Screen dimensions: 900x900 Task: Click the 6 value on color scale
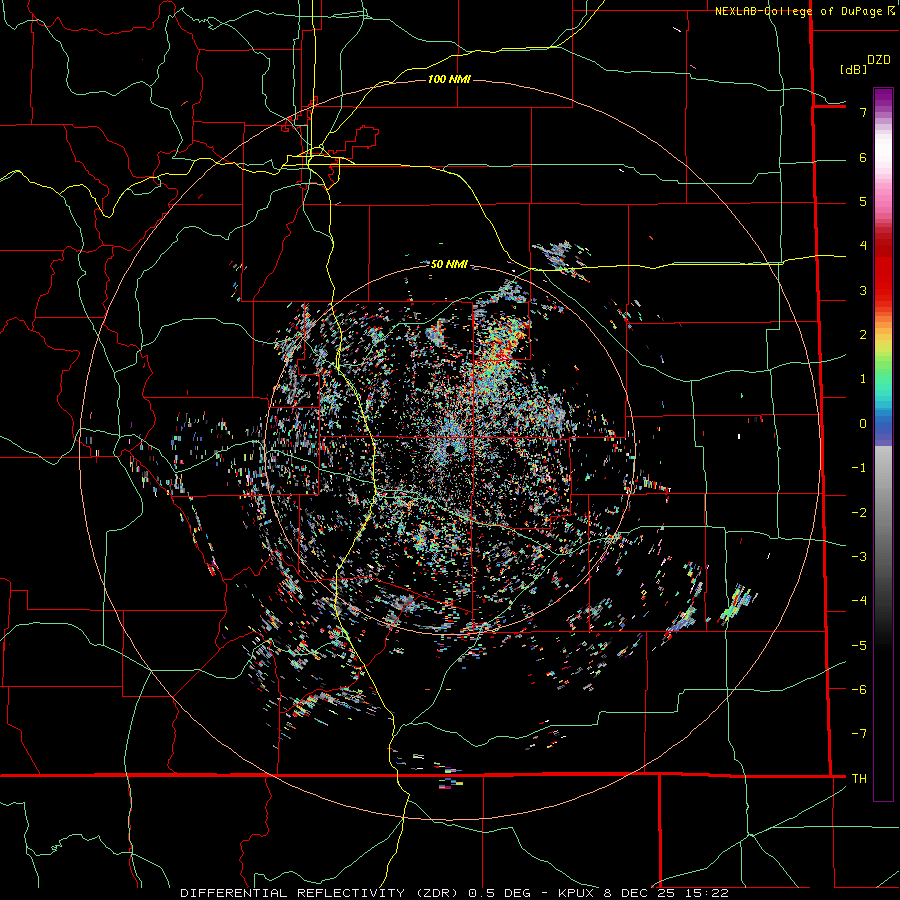click(863, 157)
